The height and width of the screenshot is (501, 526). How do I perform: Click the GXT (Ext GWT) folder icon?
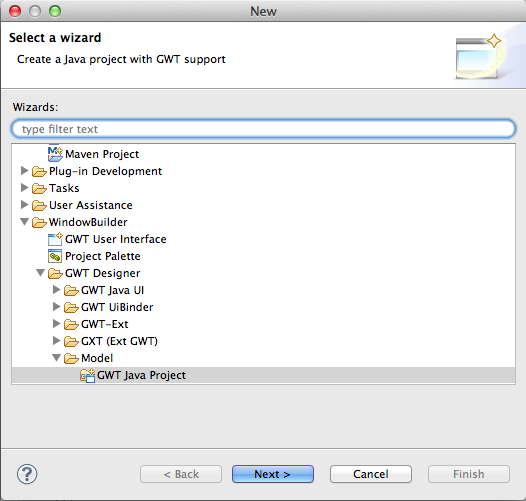[x=71, y=341]
